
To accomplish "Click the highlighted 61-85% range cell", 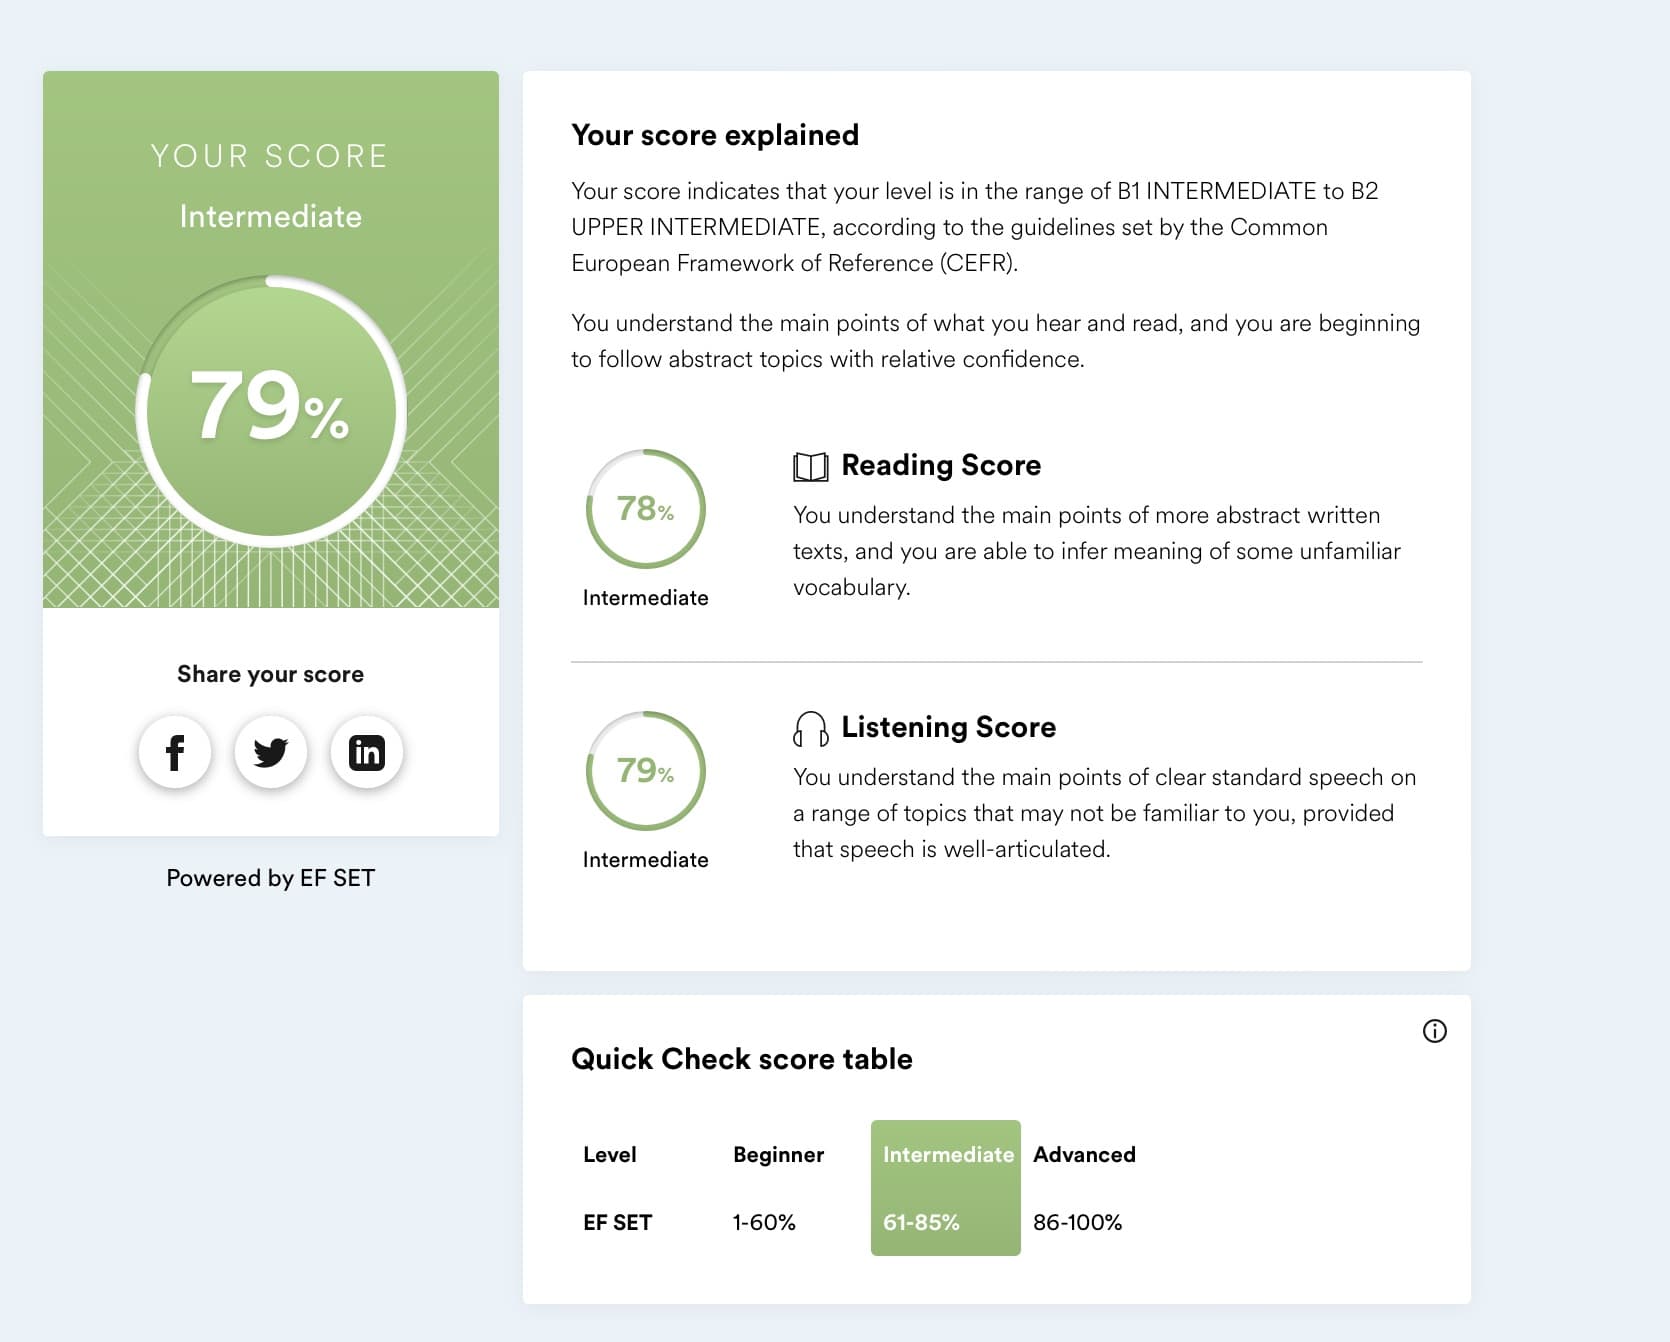I will [x=921, y=1222].
